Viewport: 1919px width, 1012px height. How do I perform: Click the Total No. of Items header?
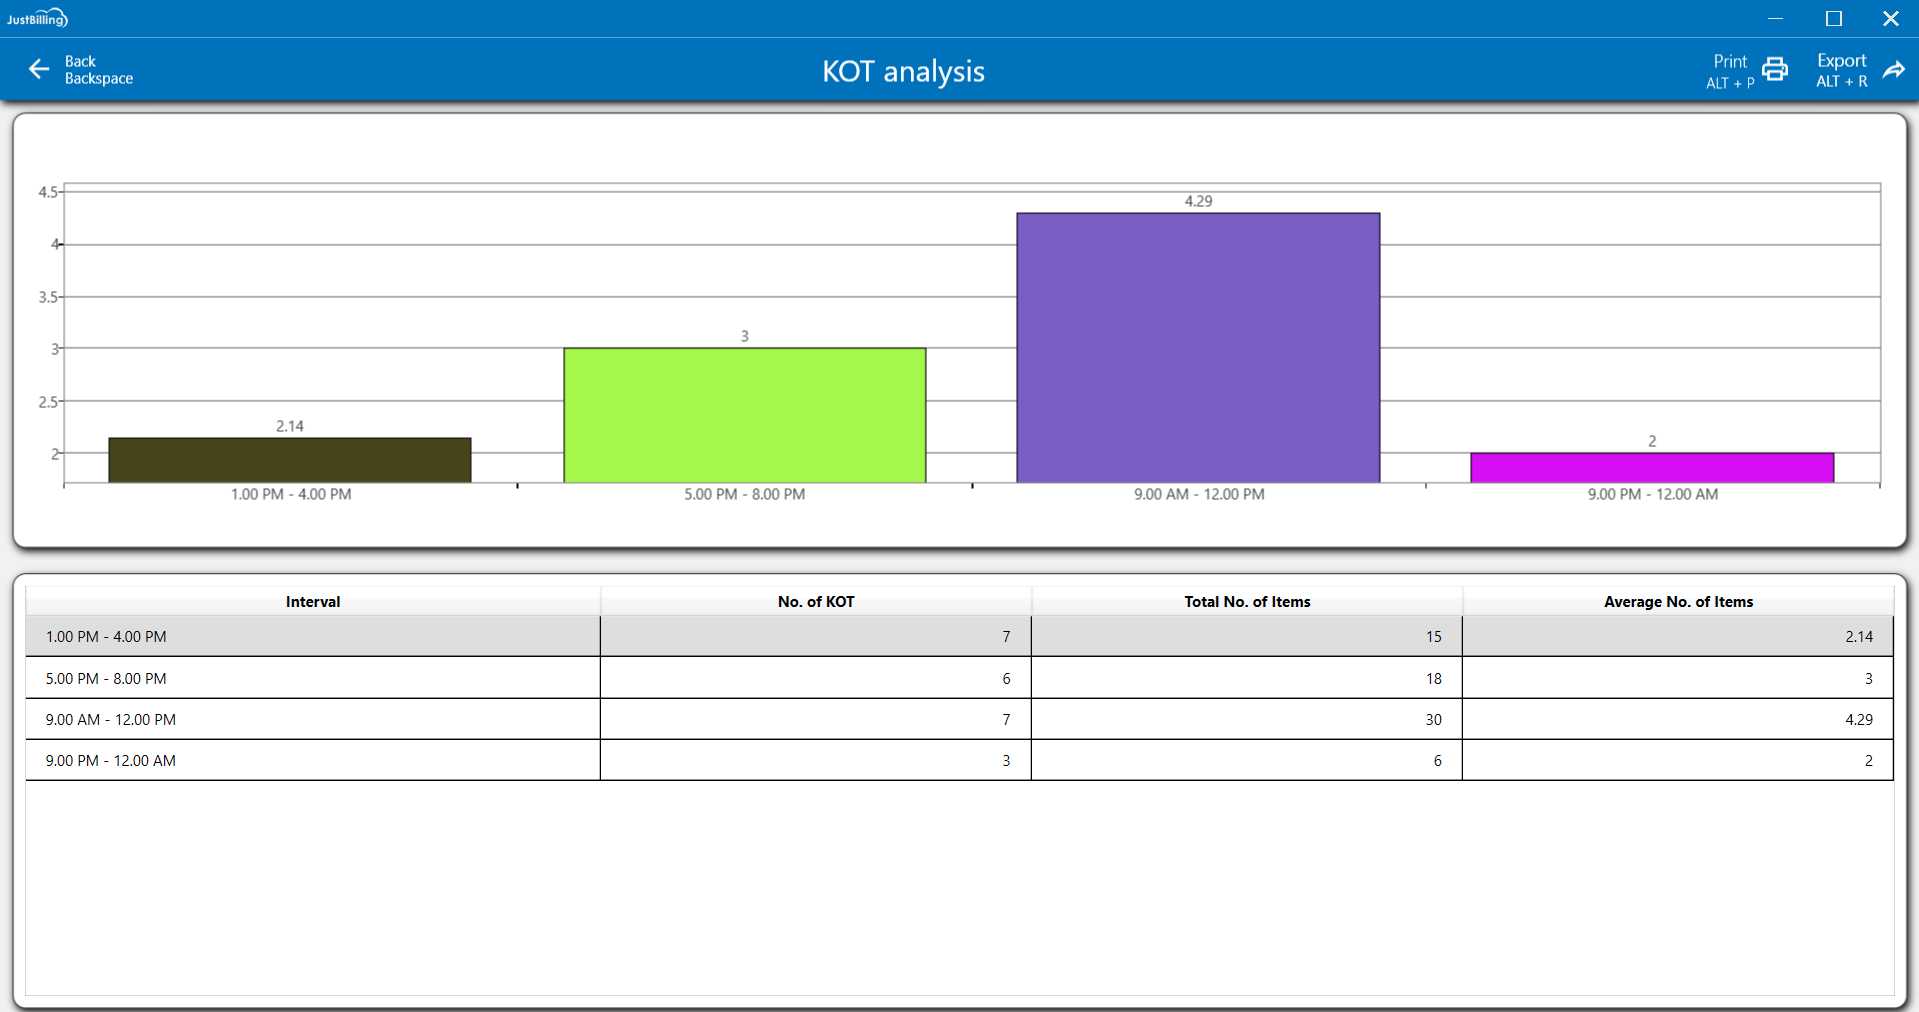pos(1246,601)
